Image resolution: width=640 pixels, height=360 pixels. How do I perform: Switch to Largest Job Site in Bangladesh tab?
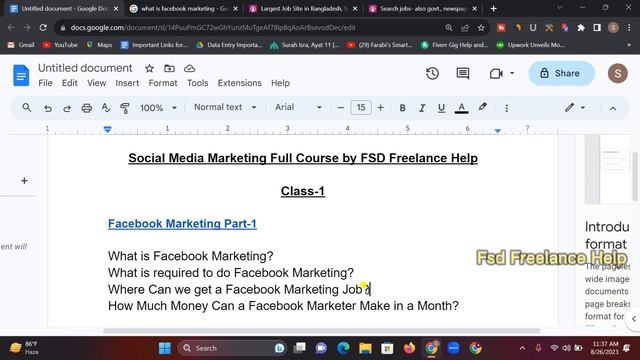tap(303, 9)
